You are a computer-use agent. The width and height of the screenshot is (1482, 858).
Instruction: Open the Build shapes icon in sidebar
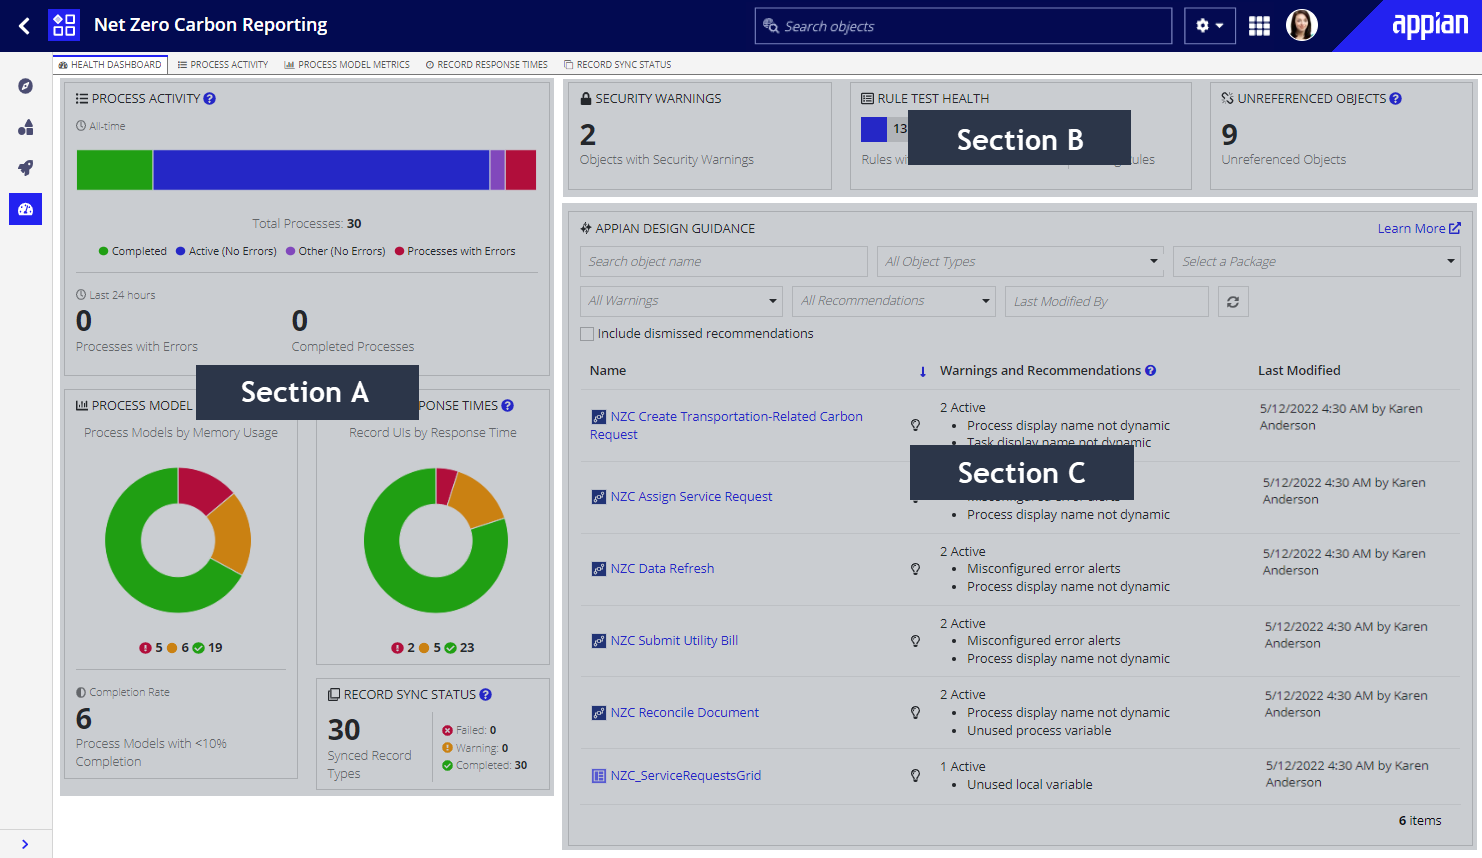[x=26, y=127]
